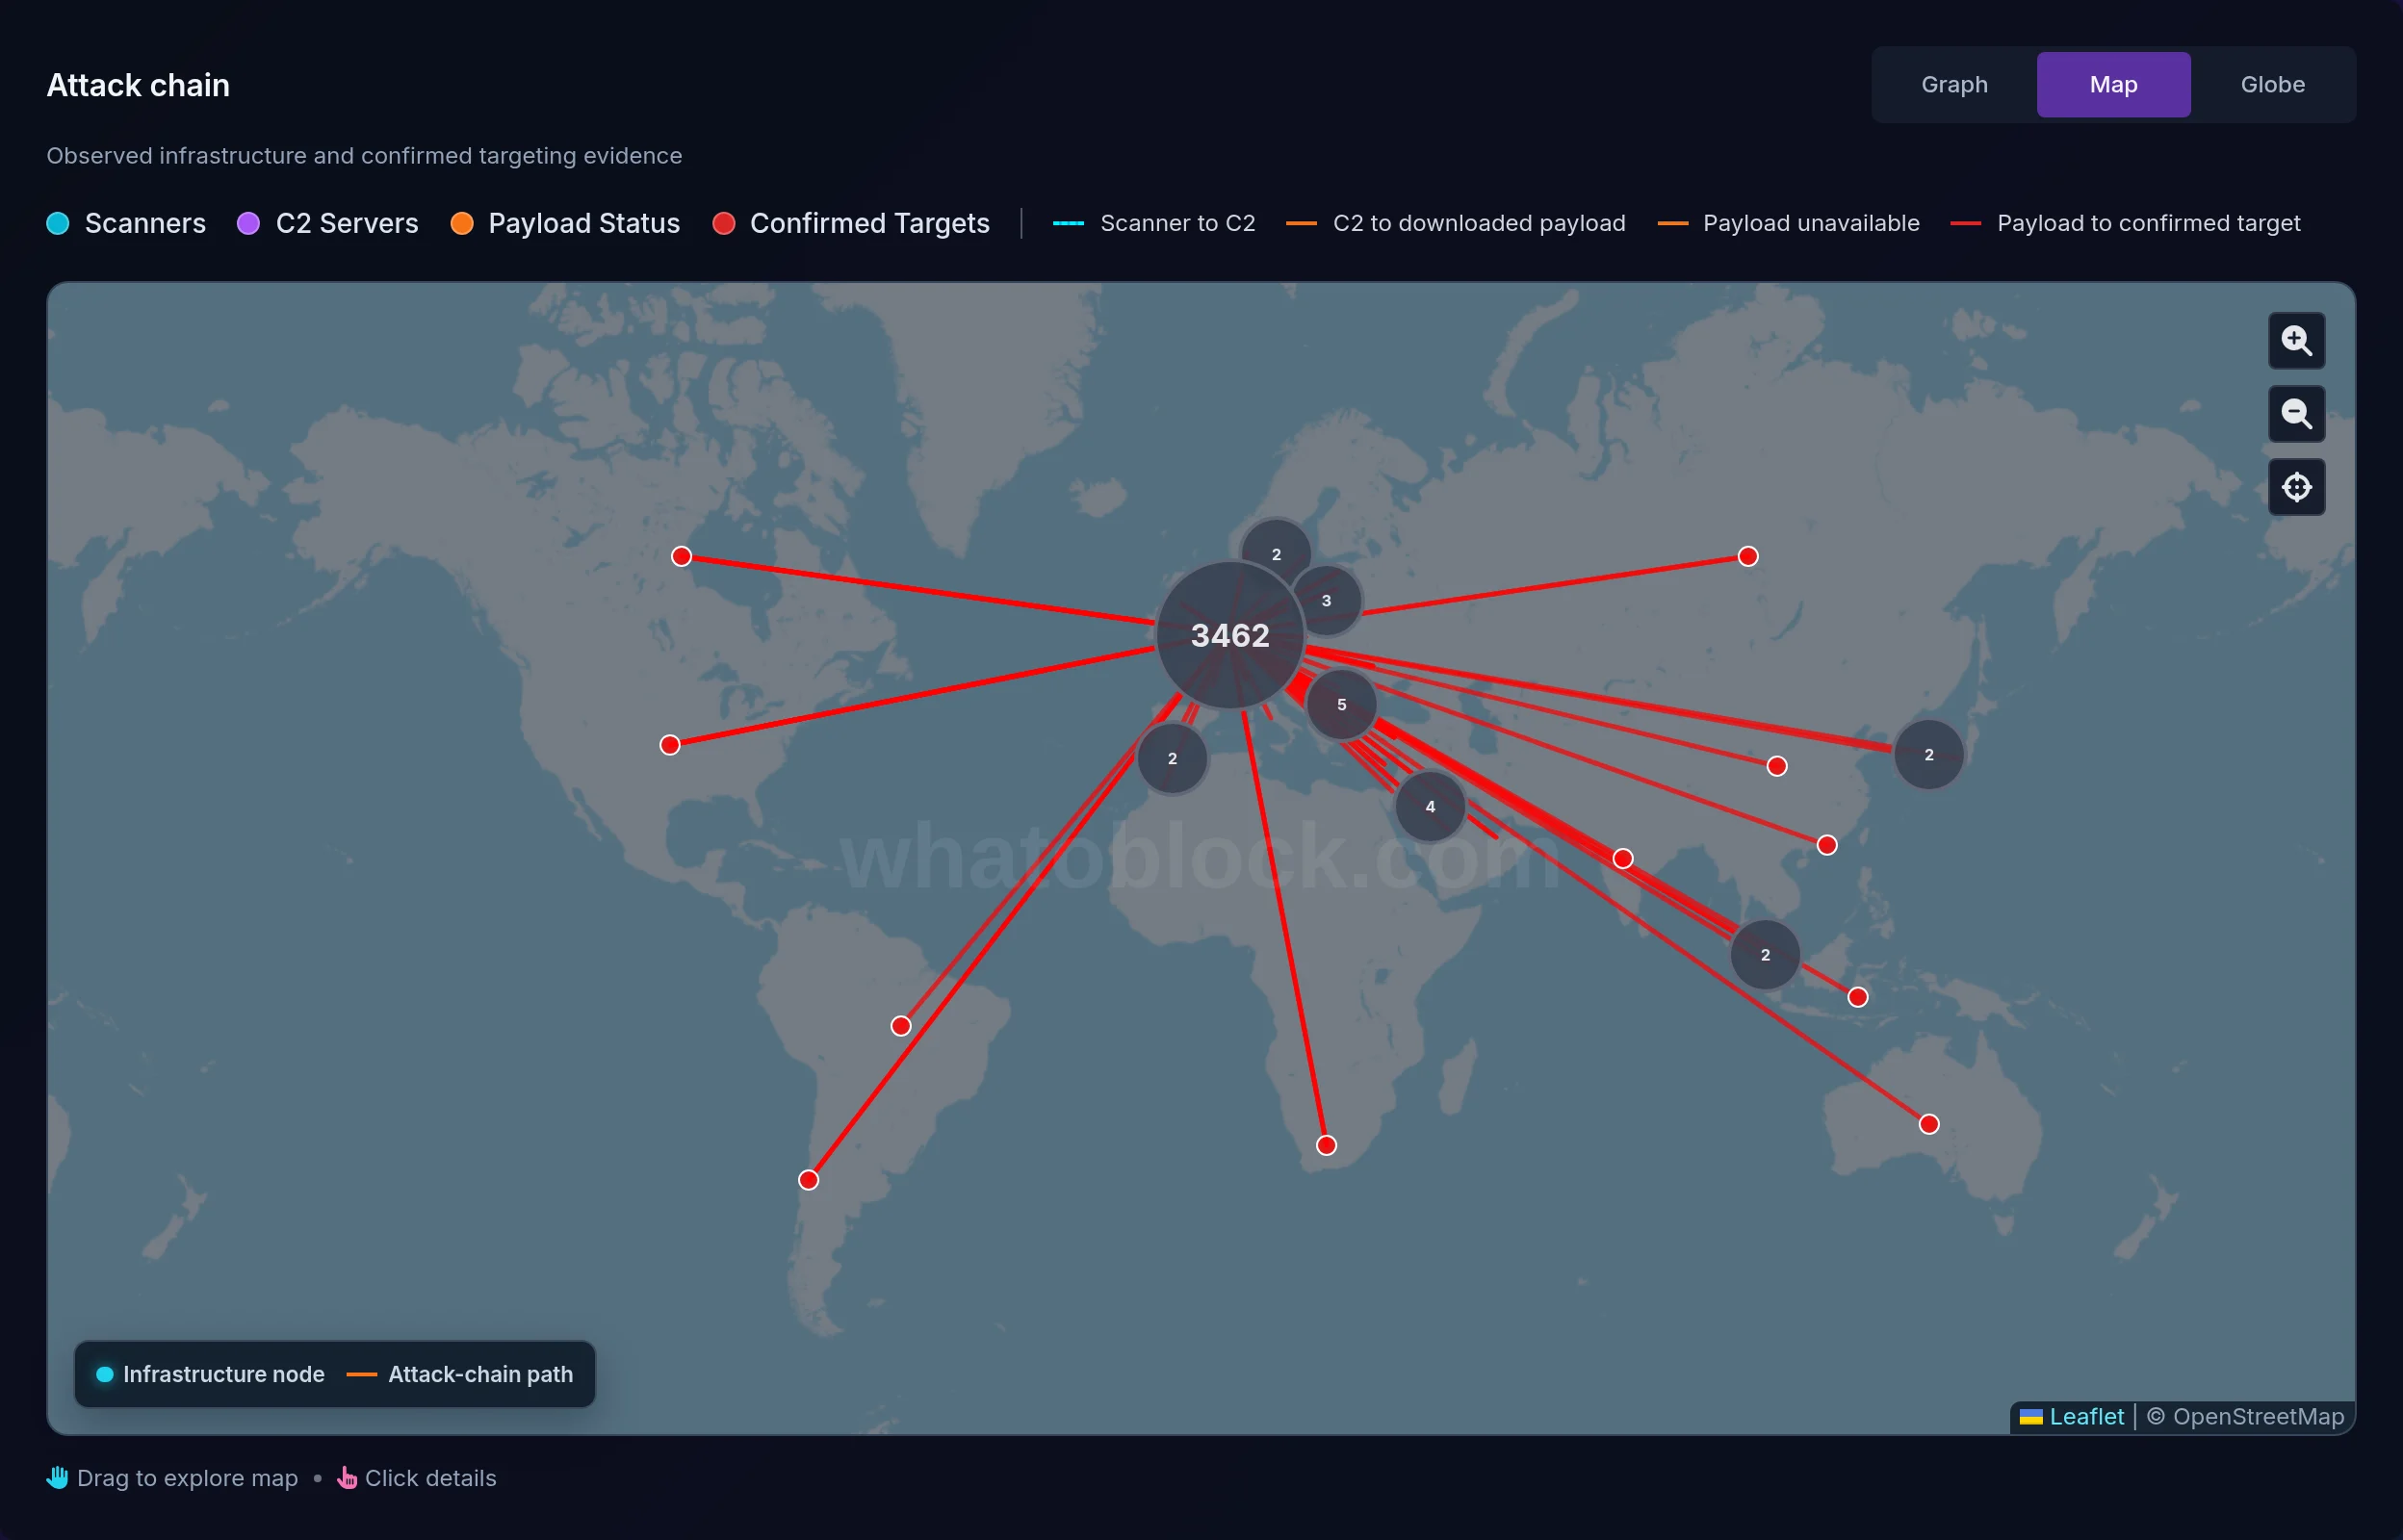The image size is (2403, 1540).
Task: Open the OpenStreetMap attribution link
Action: pyautogui.click(x=2258, y=1417)
